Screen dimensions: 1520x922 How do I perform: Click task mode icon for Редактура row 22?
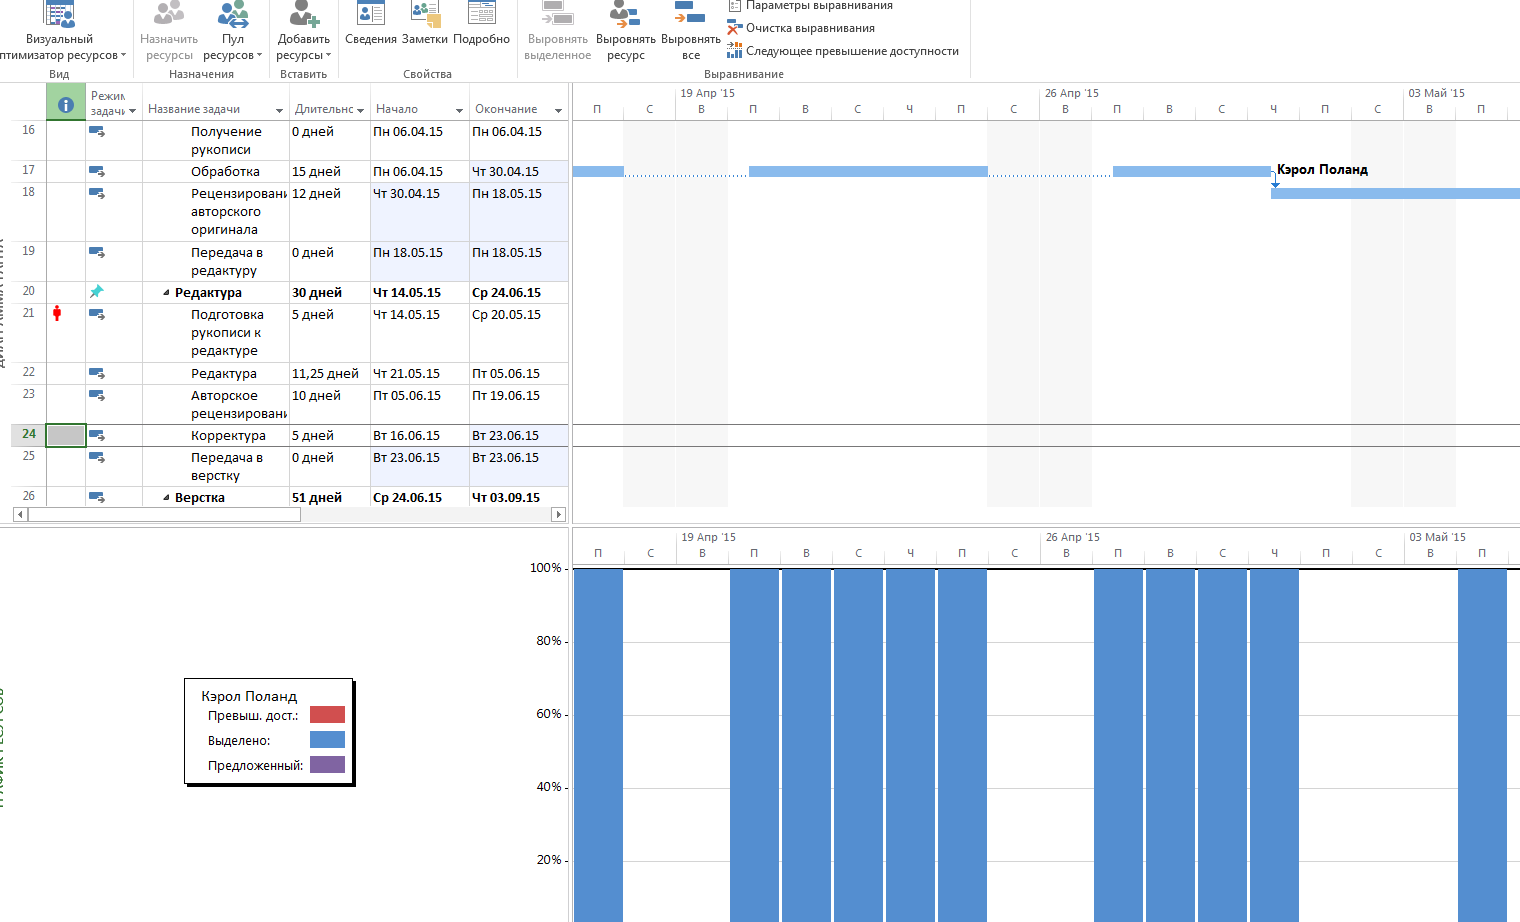coord(97,374)
